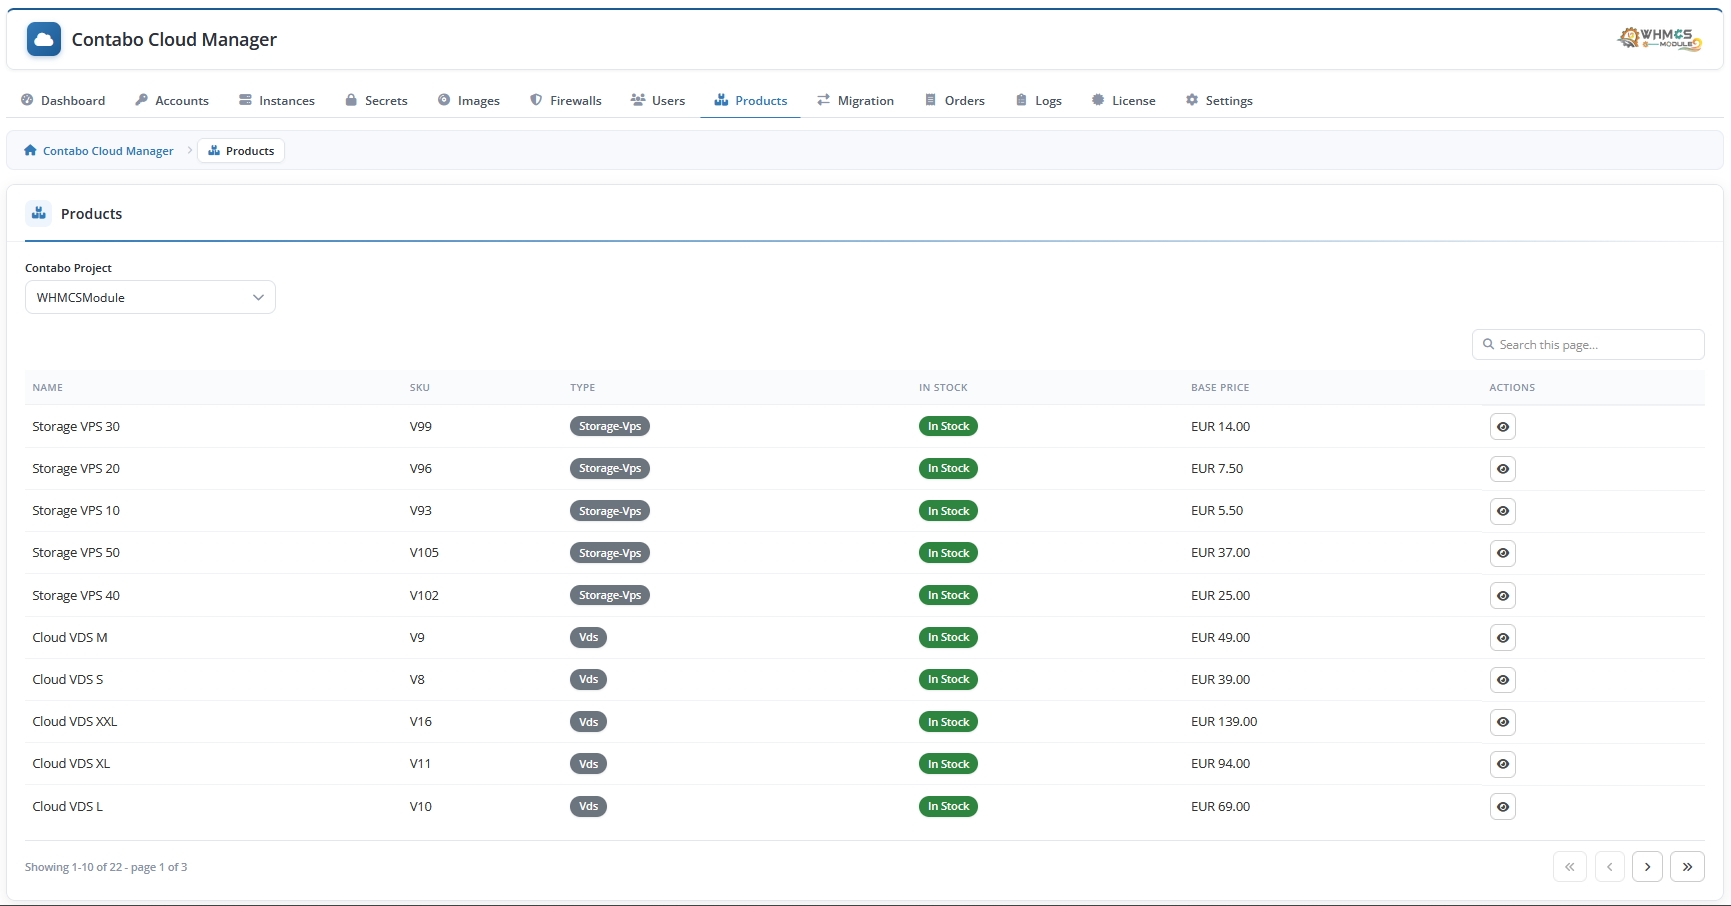This screenshot has width=1731, height=906.
Task: Go to the first page of results
Action: click(x=1570, y=867)
